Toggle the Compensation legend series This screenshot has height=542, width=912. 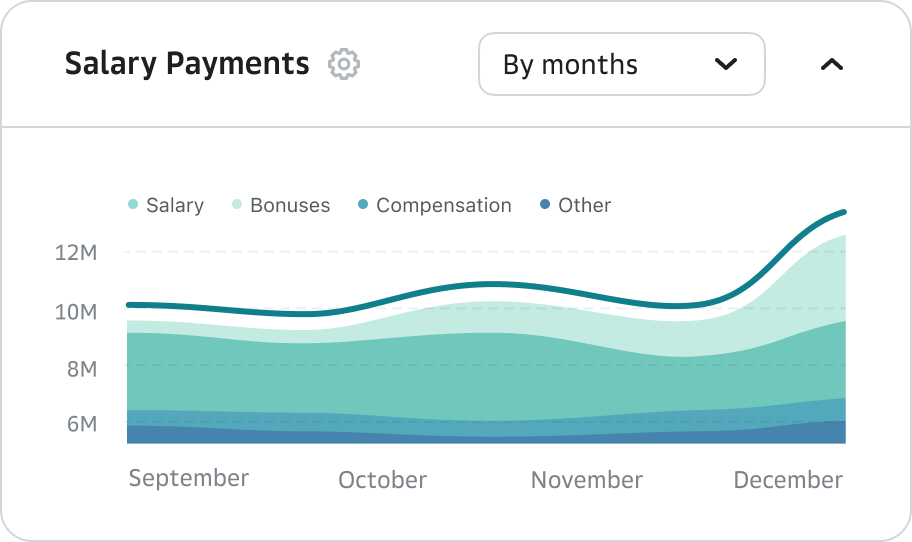point(443,205)
